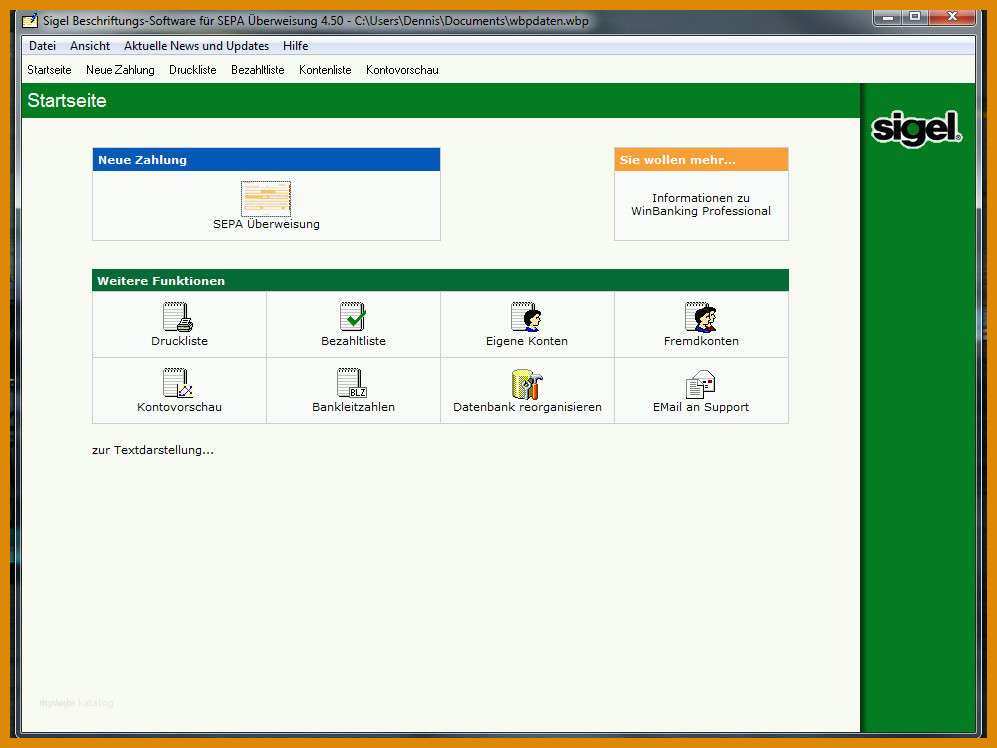Minimize the Sigel window

tap(888, 17)
